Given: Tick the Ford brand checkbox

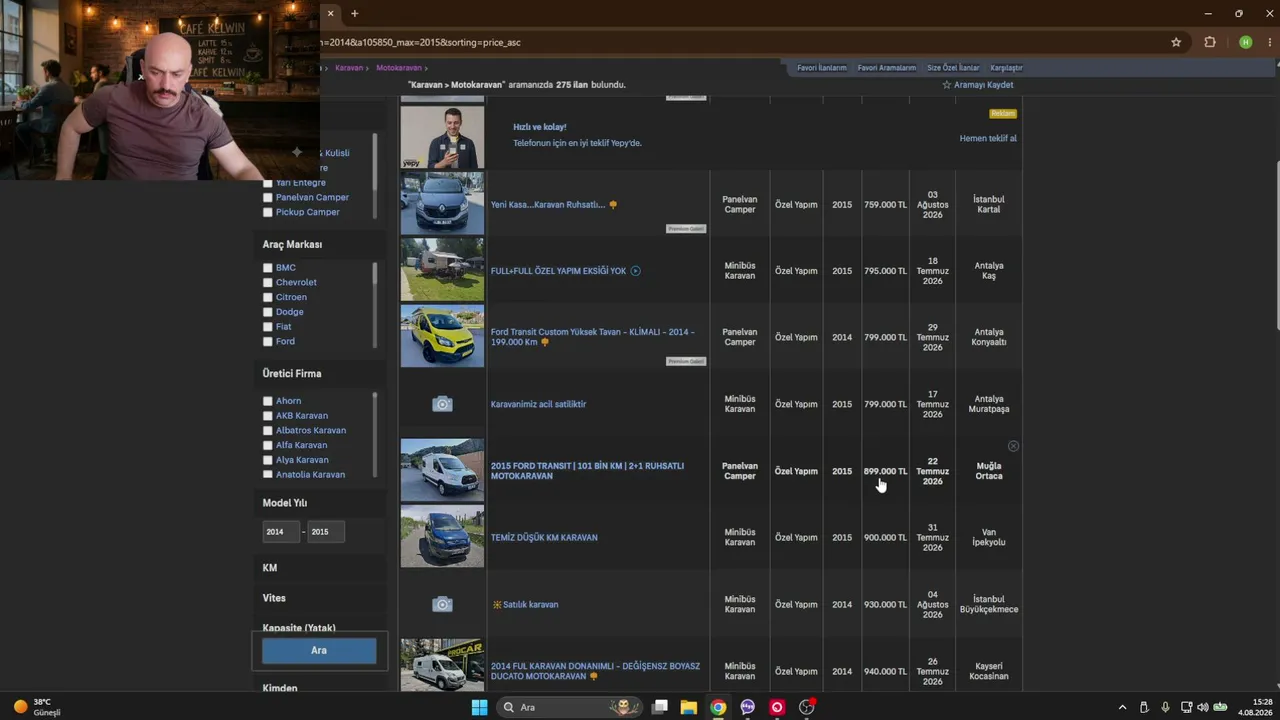Looking at the screenshot, I should click(268, 342).
